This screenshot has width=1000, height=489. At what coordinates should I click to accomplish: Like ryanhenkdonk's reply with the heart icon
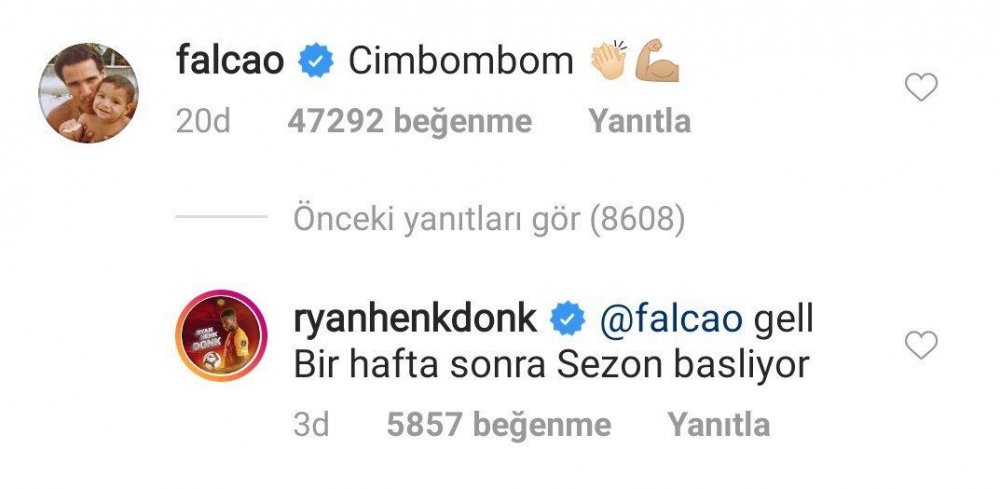coord(921,345)
